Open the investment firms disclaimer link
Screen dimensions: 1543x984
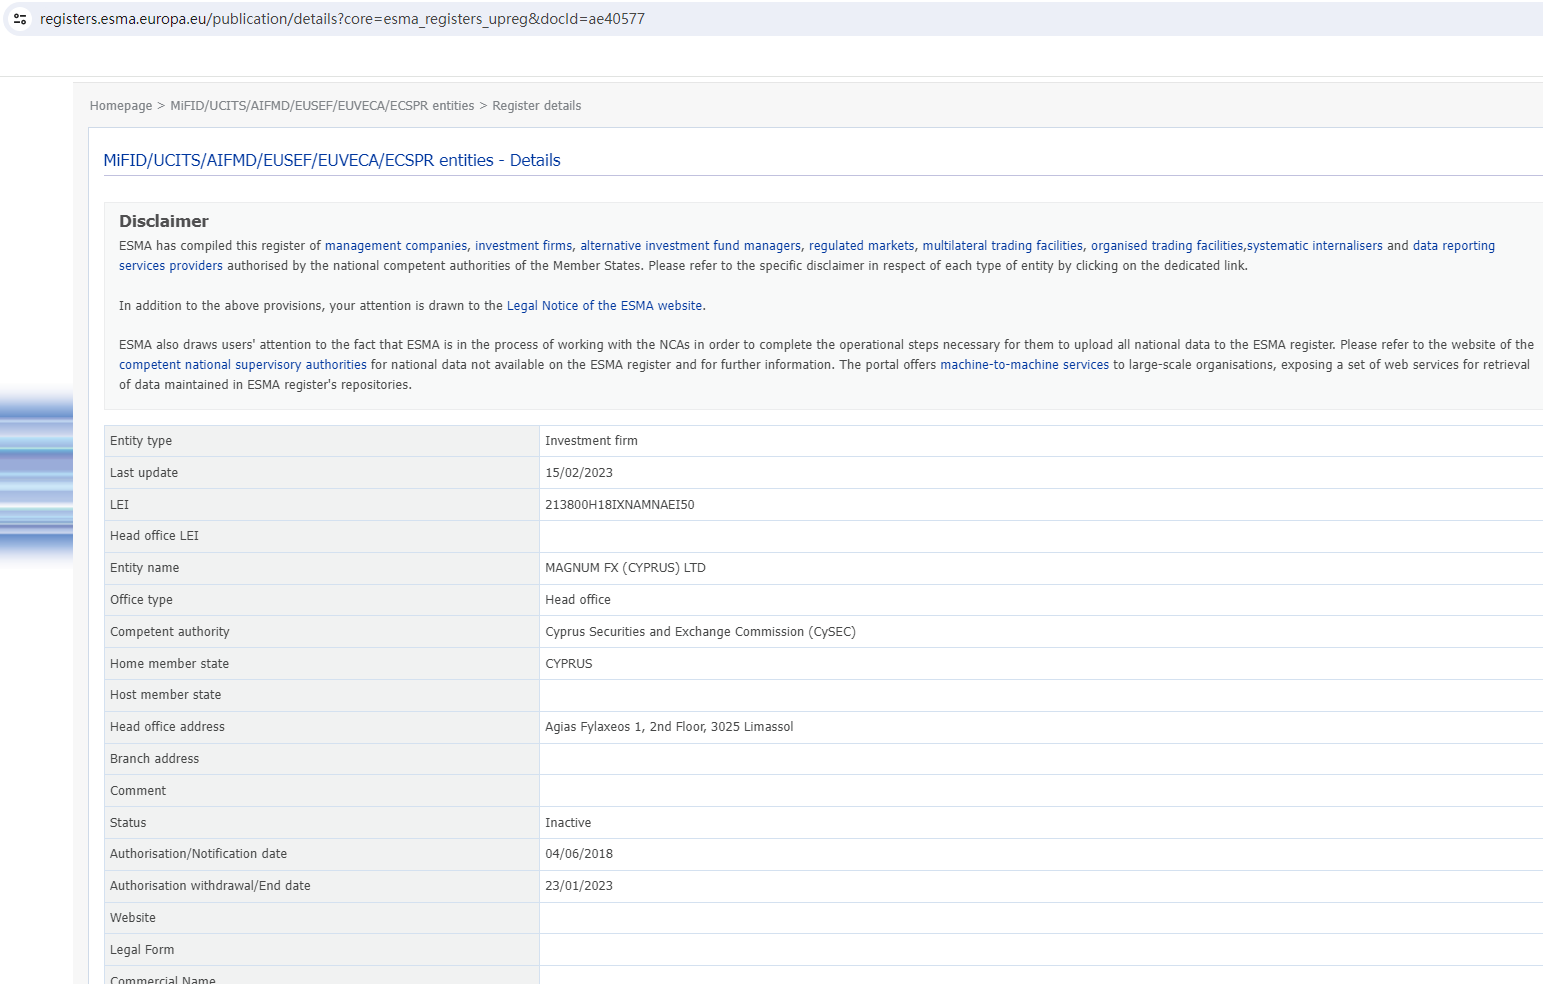(x=523, y=246)
